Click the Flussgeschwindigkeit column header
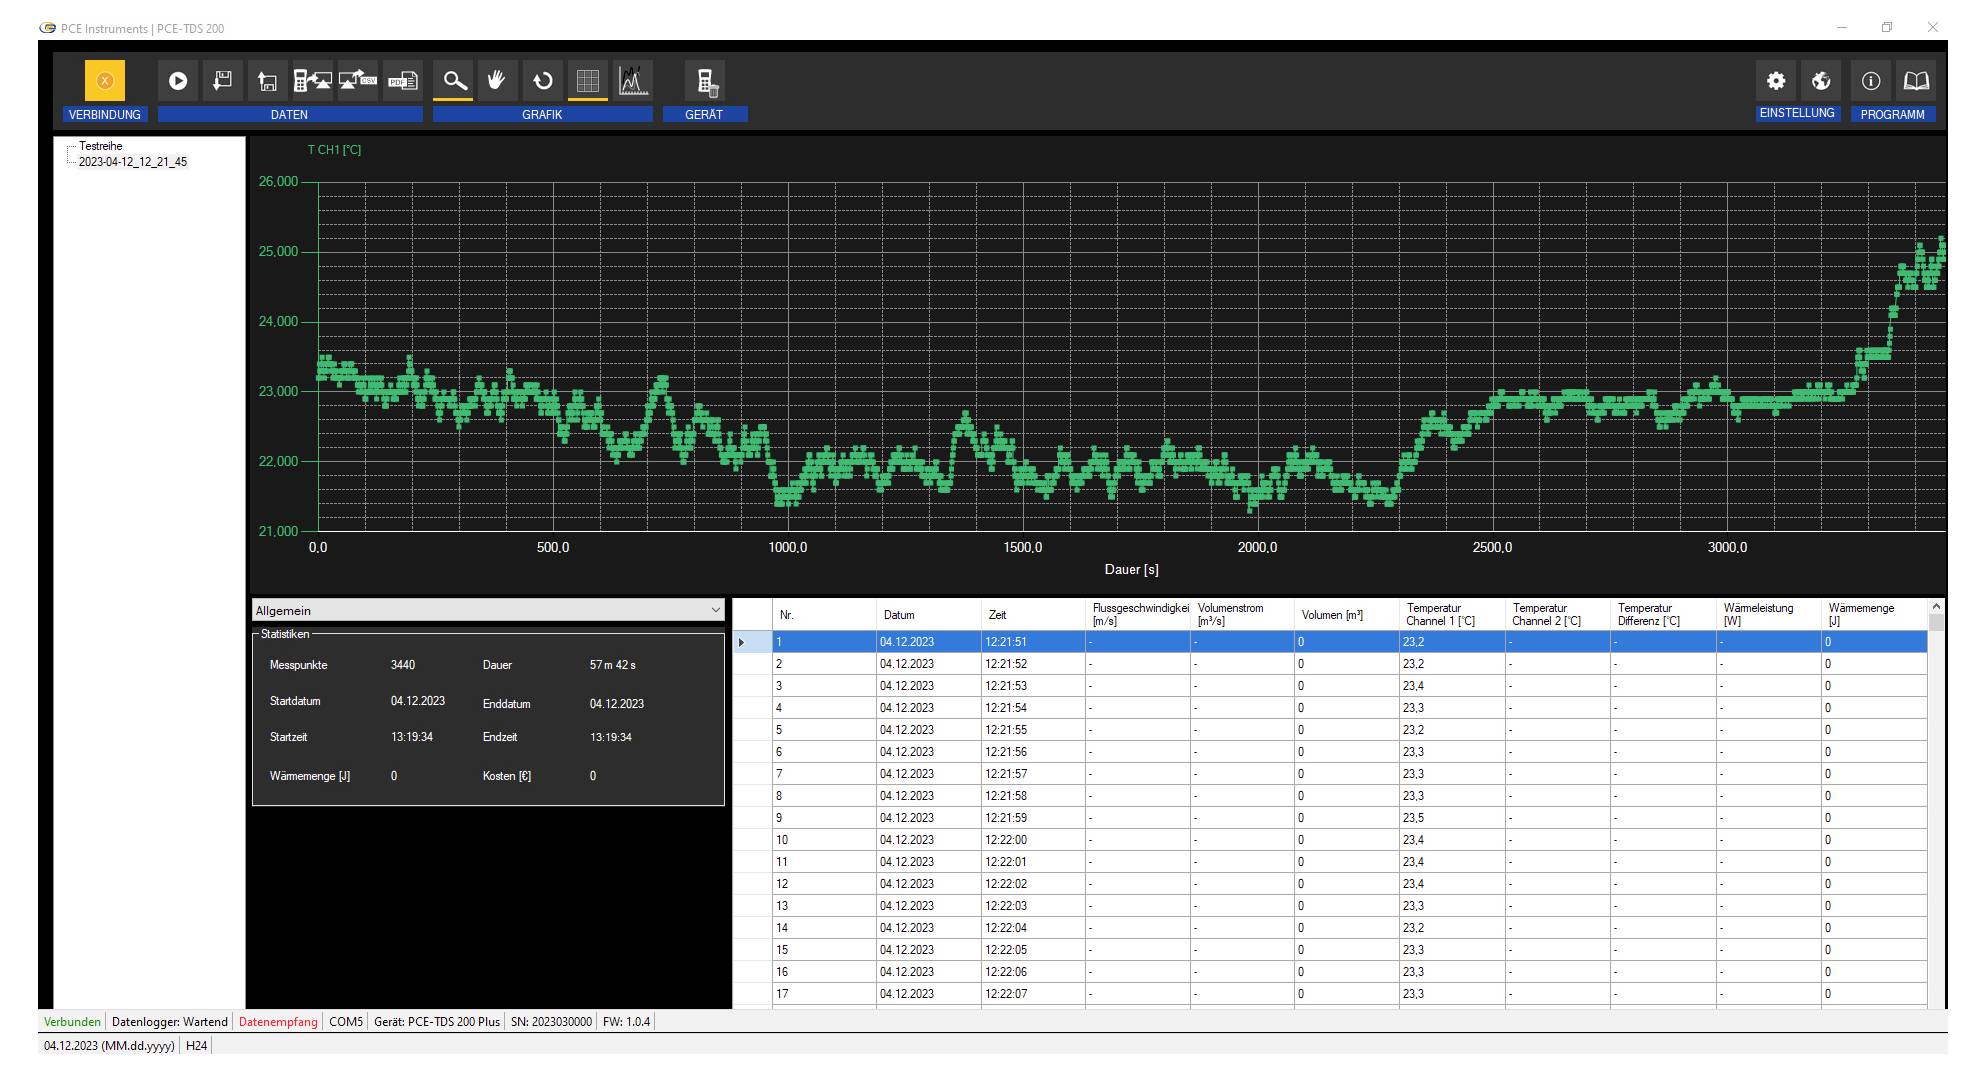Screen dimensions: 1986x1075 (x=1138, y=615)
